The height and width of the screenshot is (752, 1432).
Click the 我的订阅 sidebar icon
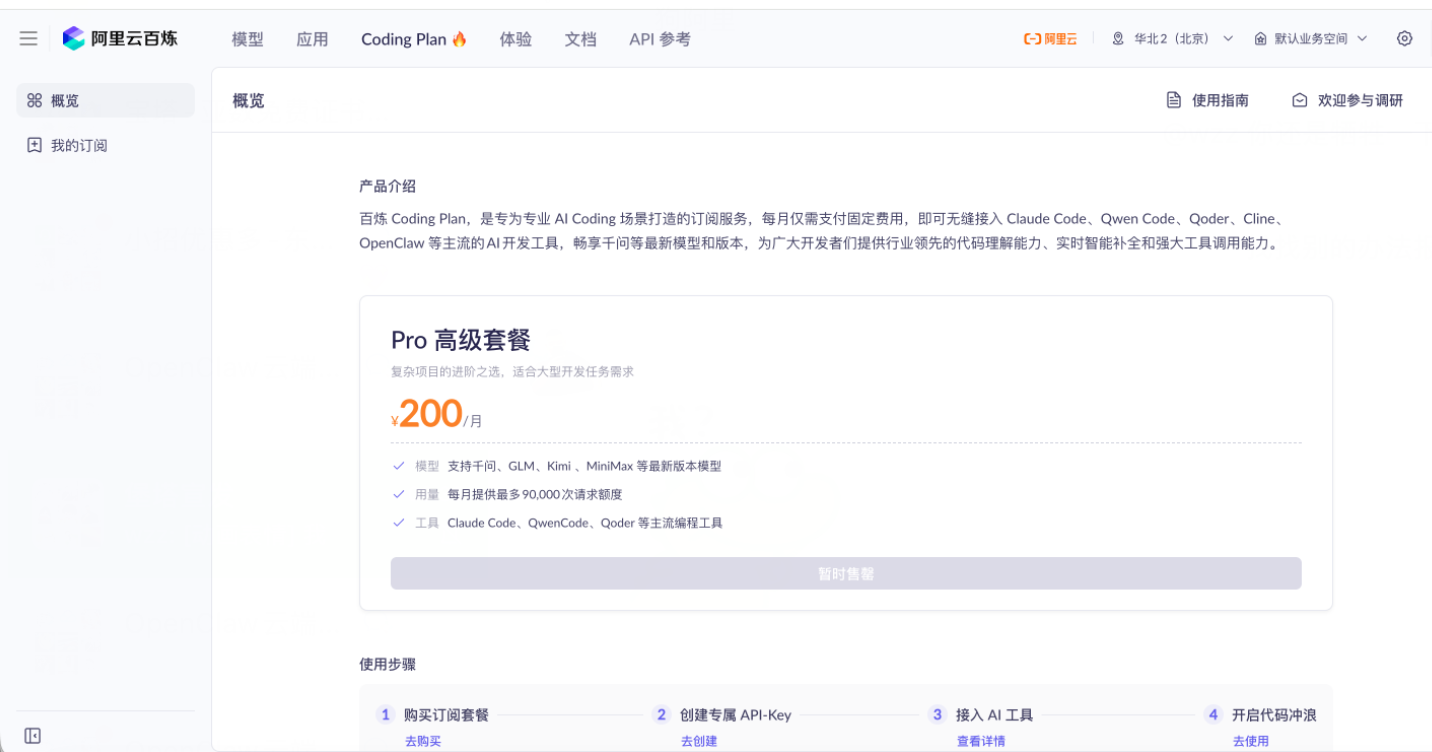pos(35,145)
